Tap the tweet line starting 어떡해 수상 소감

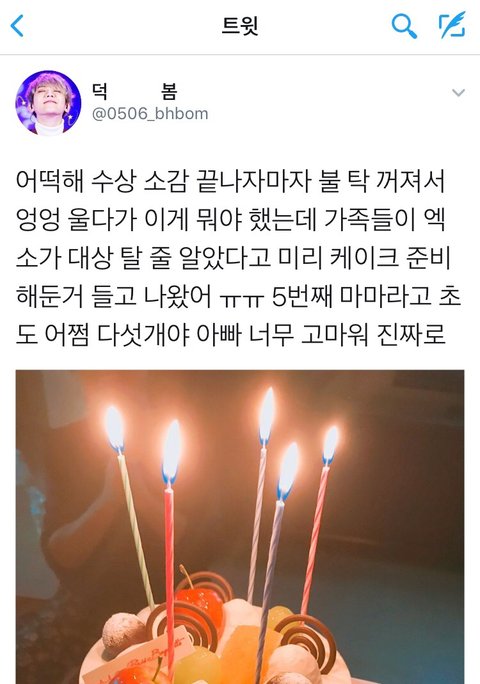pyautogui.click(x=230, y=181)
